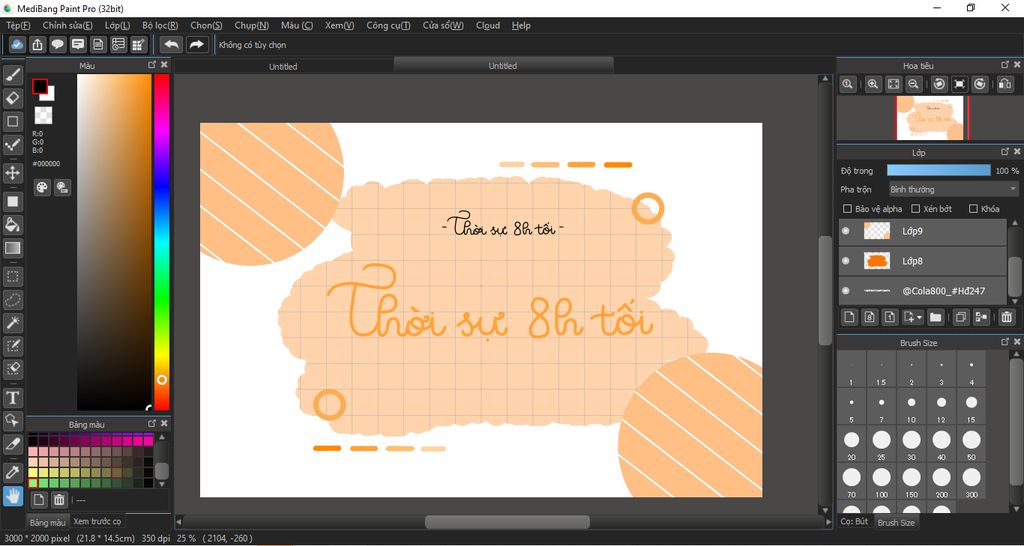Select the Magic Wand tool
1024x546 pixels.
point(13,323)
